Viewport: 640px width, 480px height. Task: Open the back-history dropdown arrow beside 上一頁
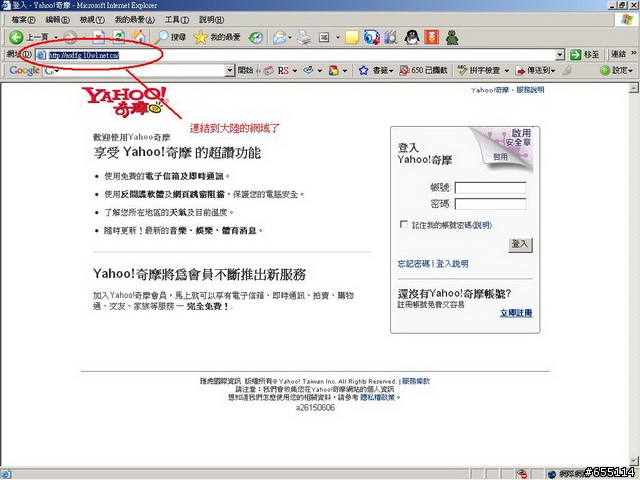(x=56, y=38)
